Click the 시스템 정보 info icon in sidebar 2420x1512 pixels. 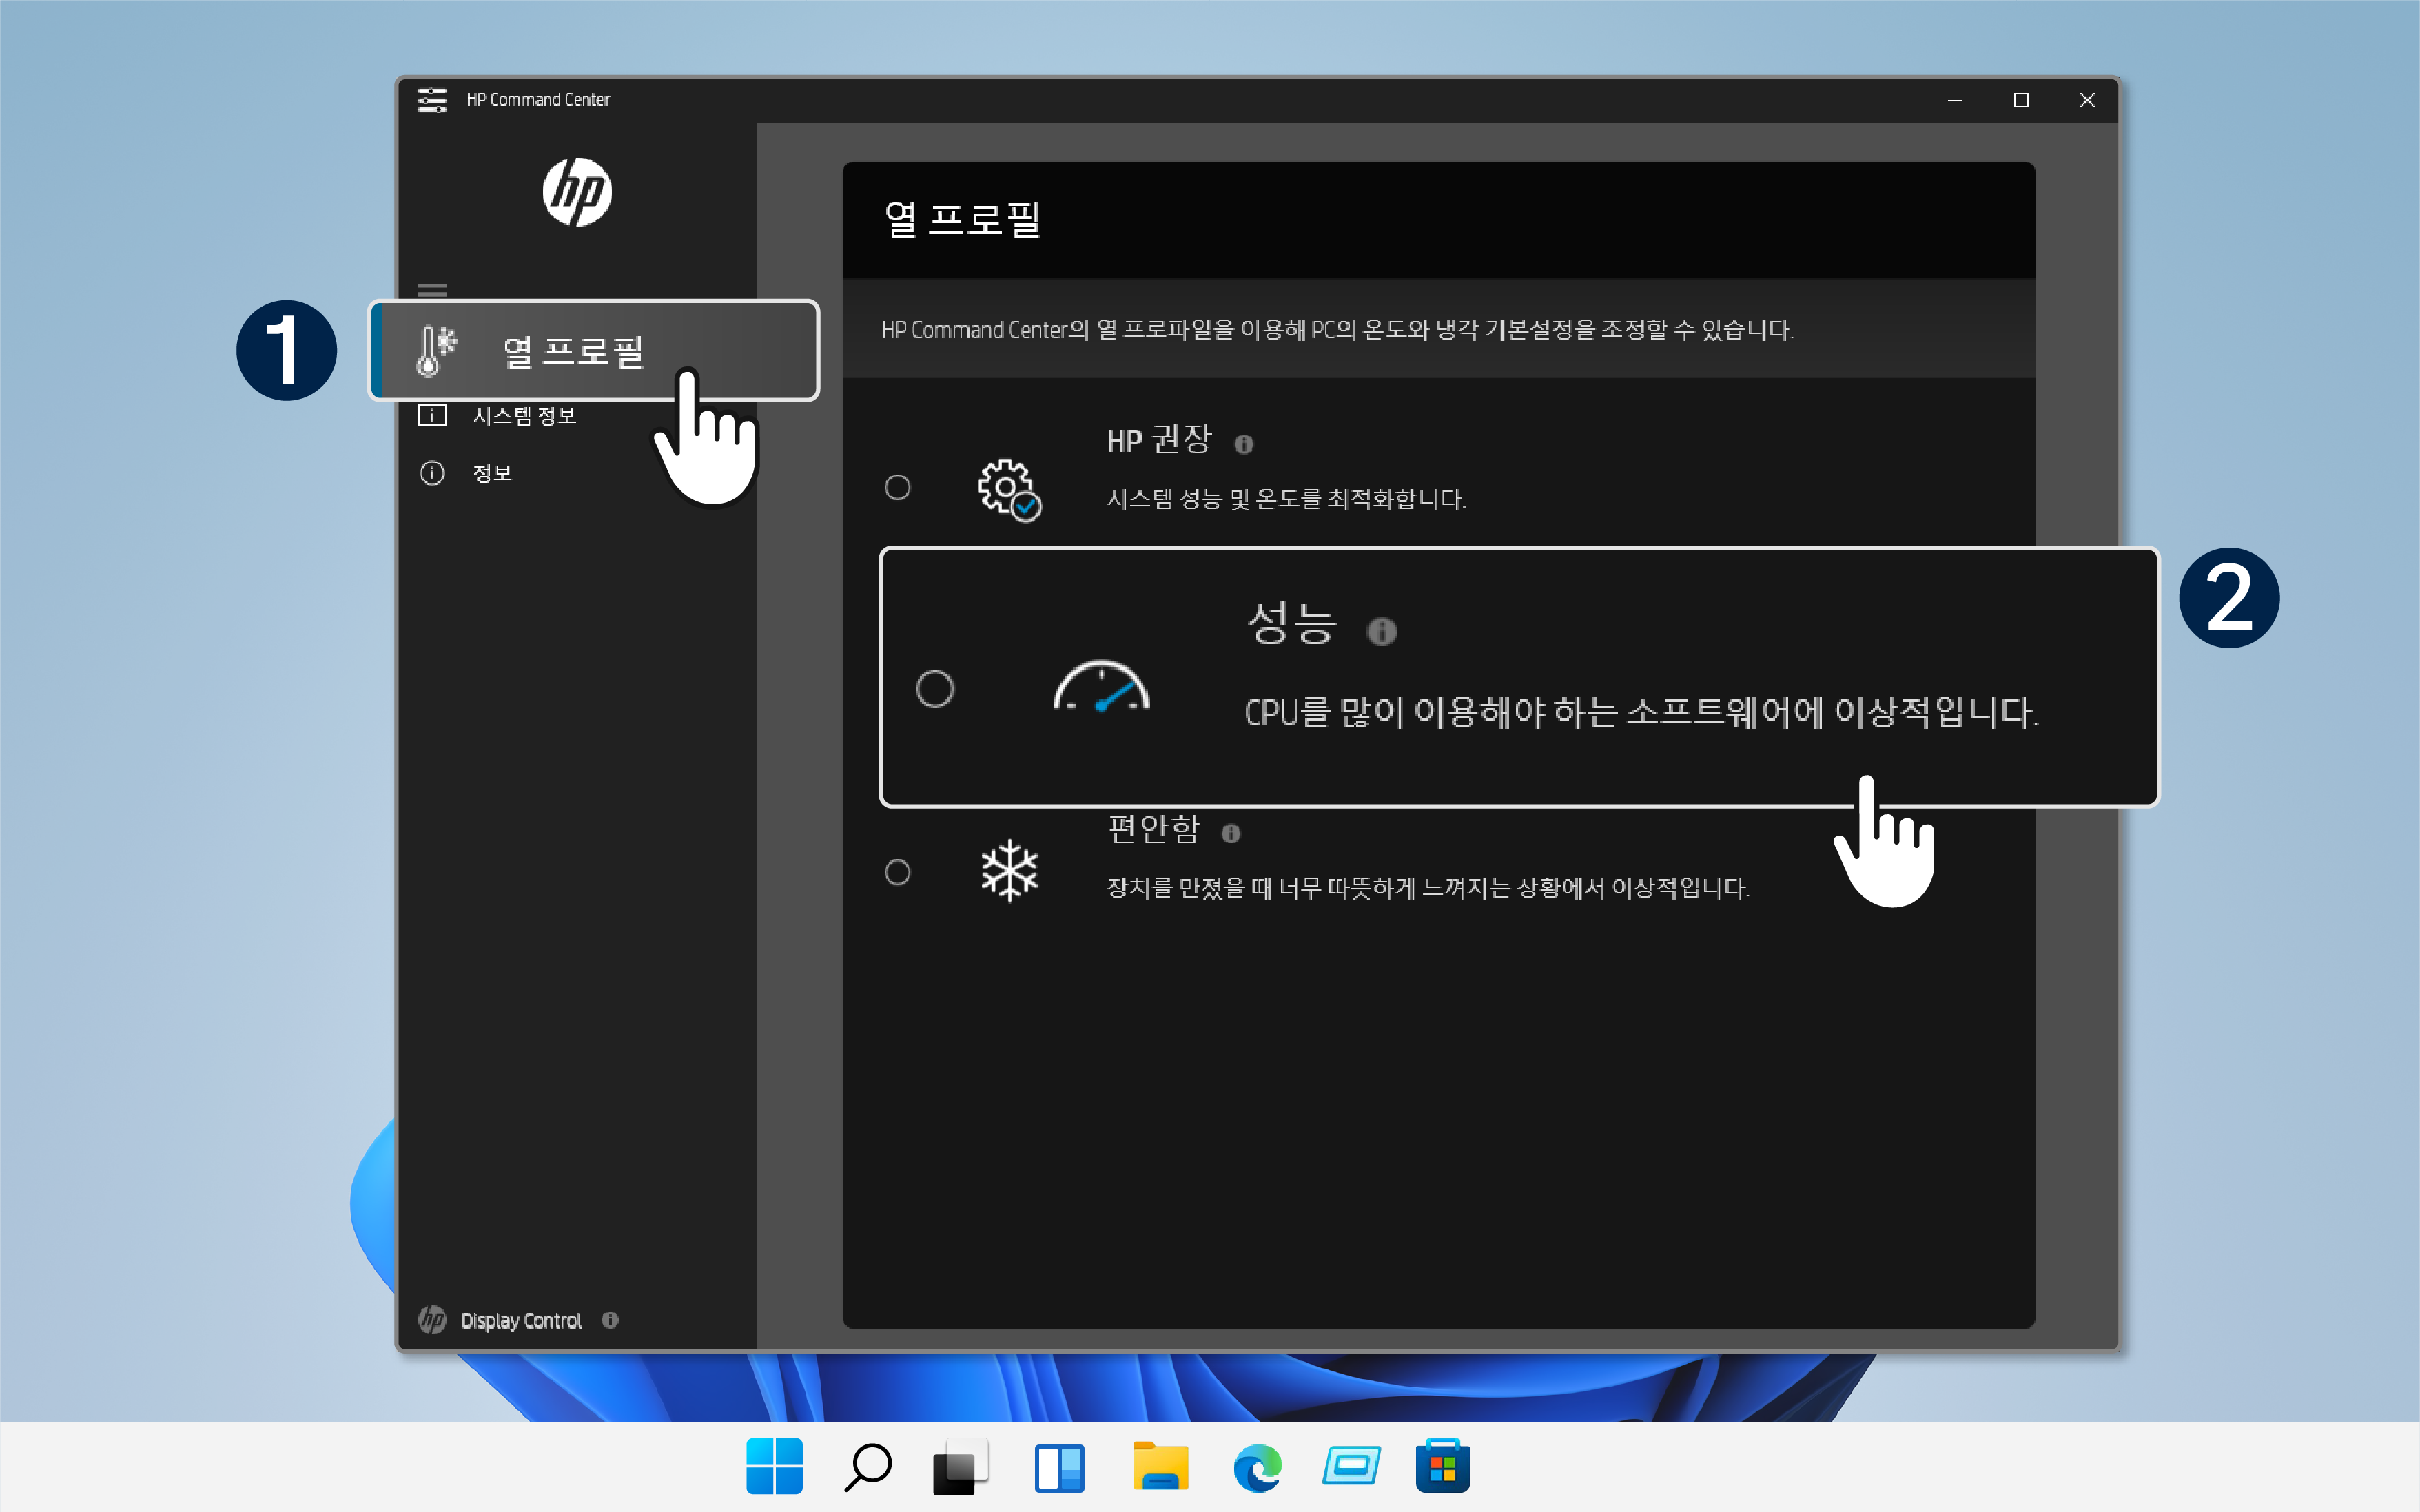click(x=433, y=414)
